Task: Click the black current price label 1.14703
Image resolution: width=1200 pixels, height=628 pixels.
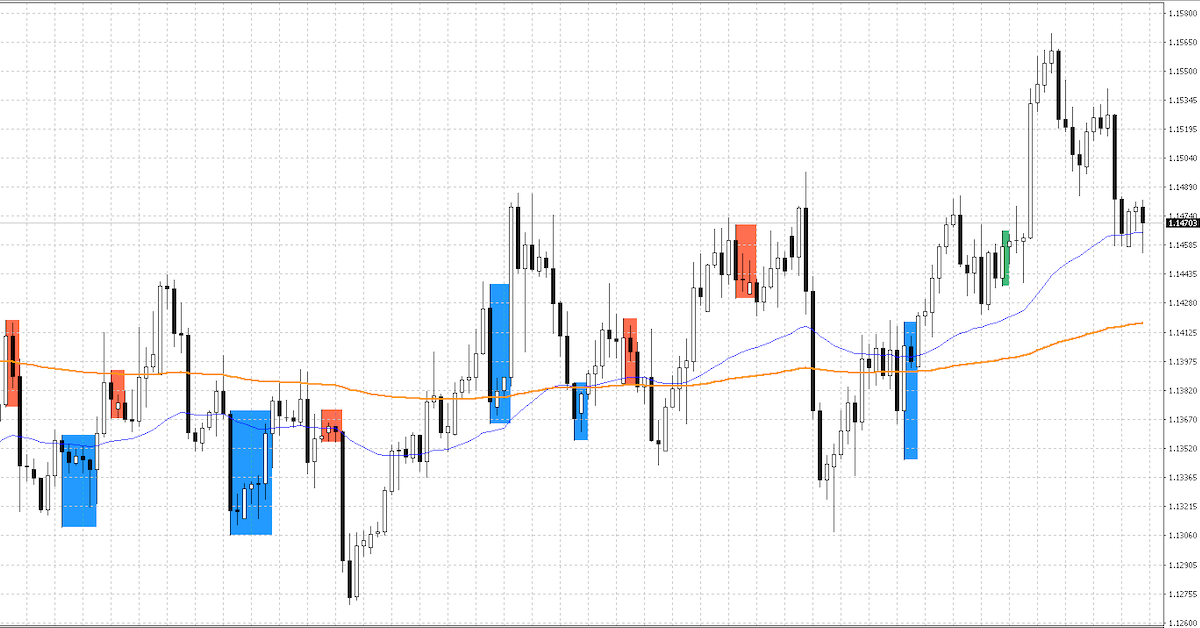Action: (1182, 223)
